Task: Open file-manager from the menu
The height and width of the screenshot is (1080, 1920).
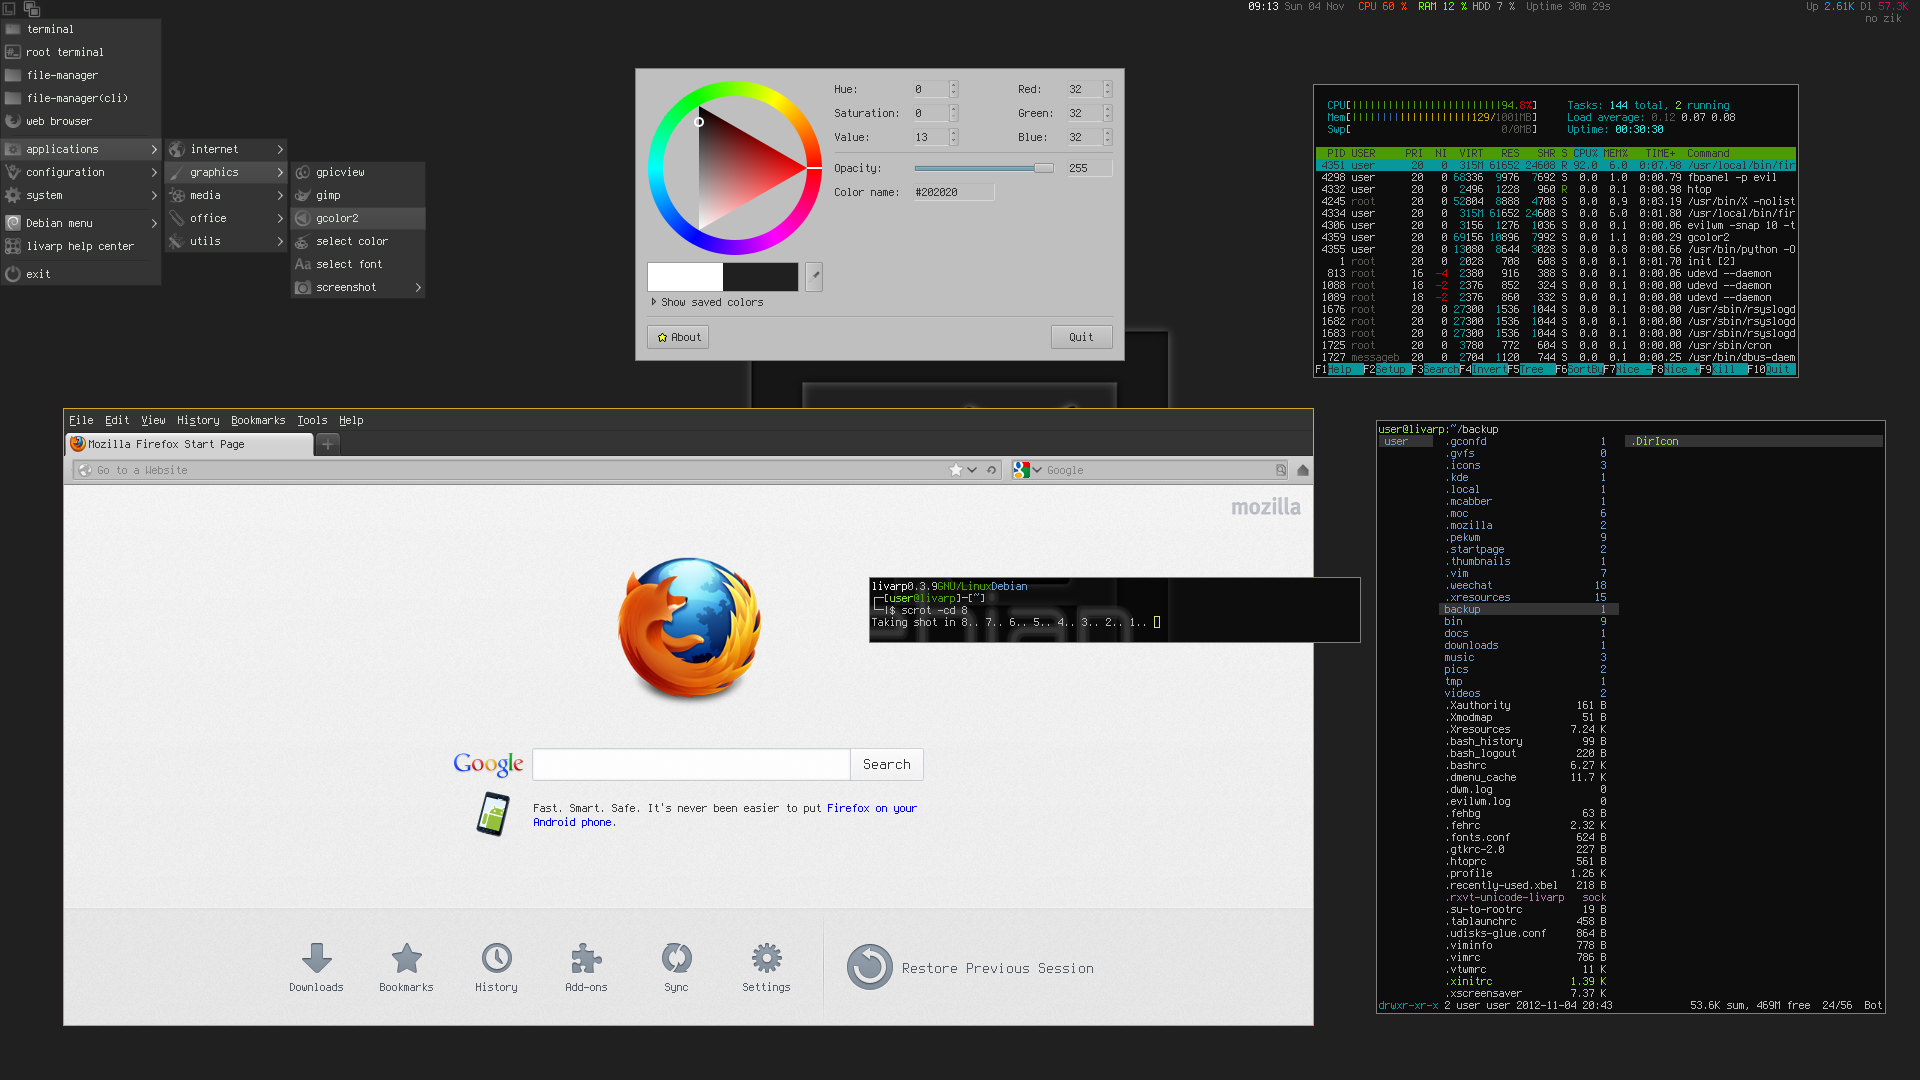Action: pyautogui.click(x=80, y=75)
